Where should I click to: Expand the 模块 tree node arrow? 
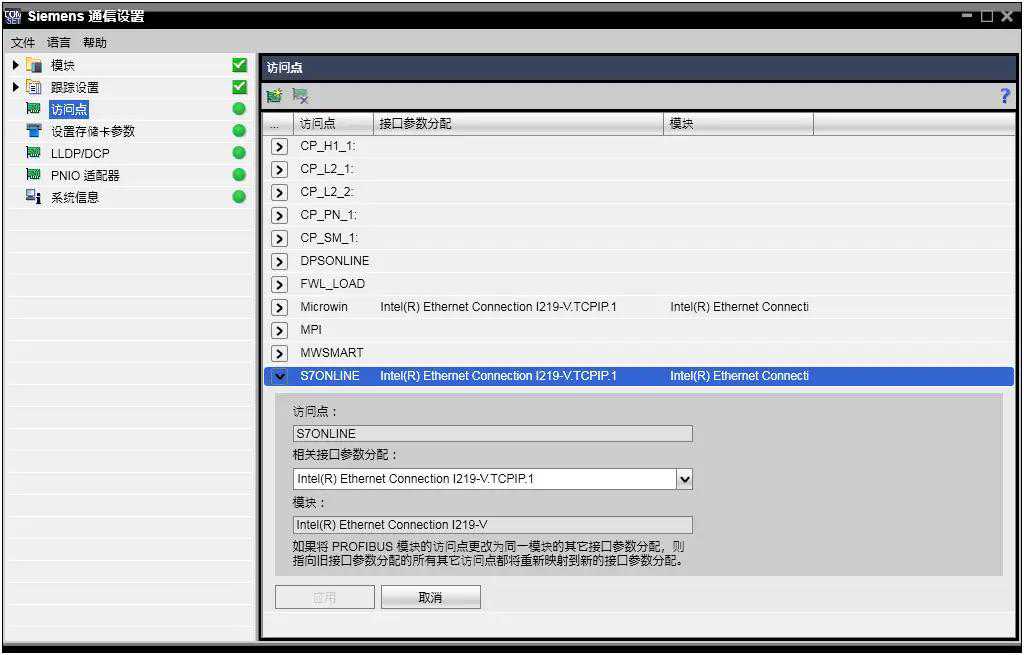pyautogui.click(x=15, y=65)
